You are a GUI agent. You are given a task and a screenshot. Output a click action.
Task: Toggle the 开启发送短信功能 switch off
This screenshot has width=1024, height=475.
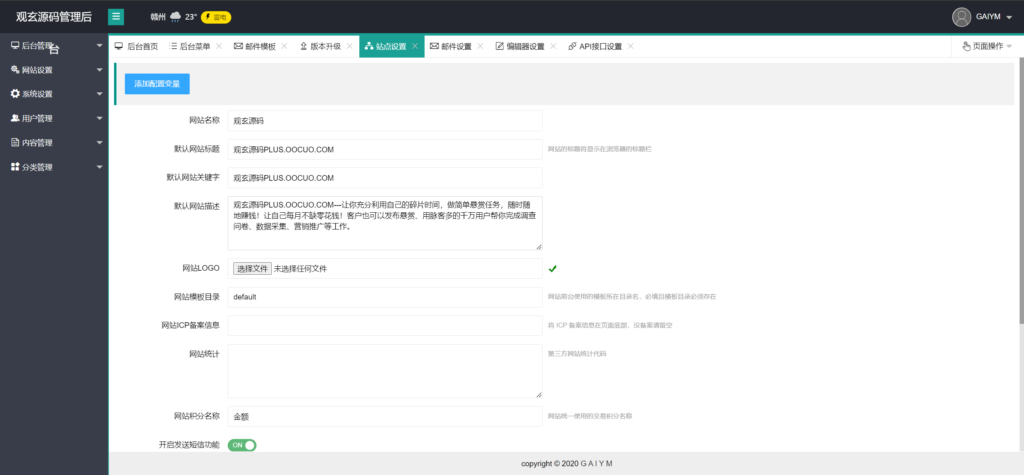tap(242, 445)
